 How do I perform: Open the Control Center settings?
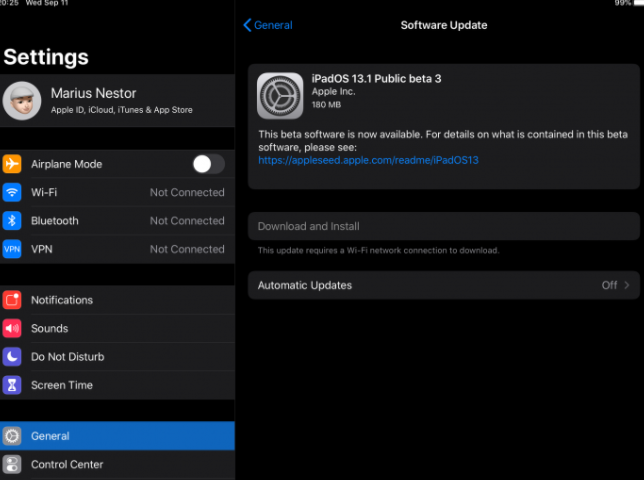(117, 464)
